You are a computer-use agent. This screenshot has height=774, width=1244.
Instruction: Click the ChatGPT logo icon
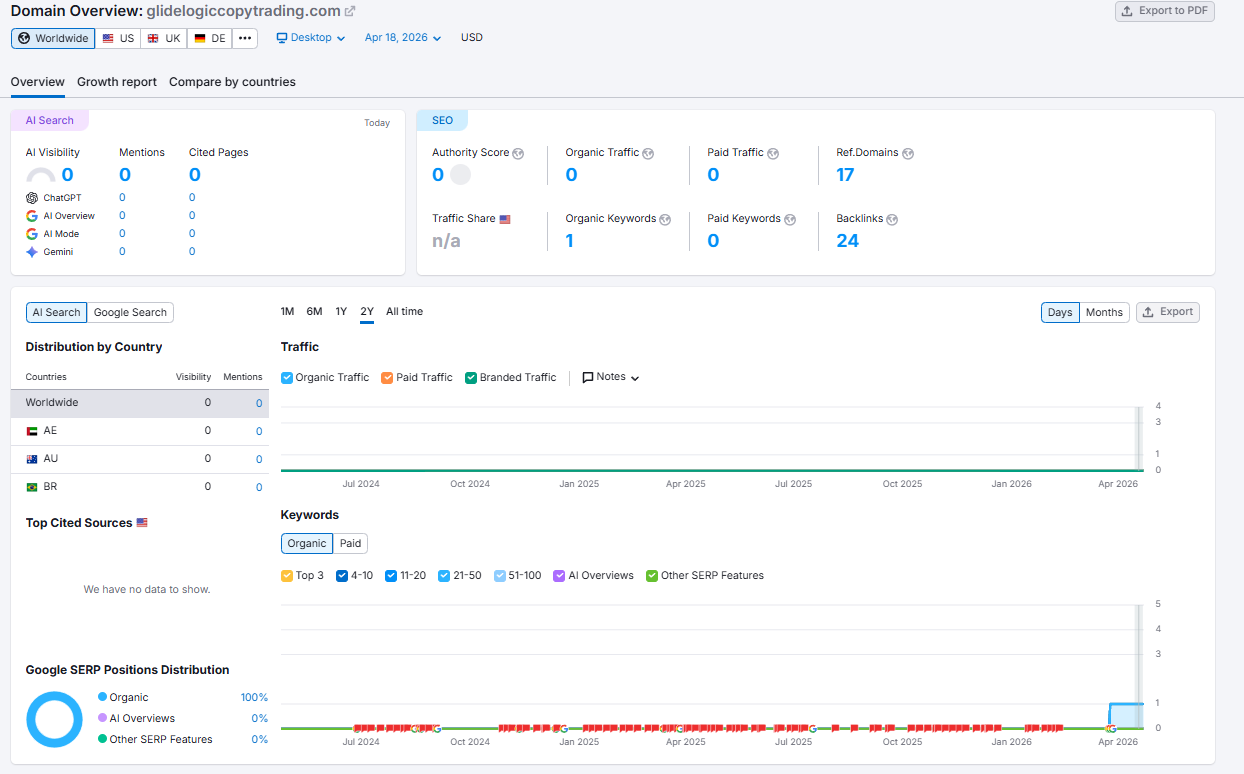tap(32, 198)
